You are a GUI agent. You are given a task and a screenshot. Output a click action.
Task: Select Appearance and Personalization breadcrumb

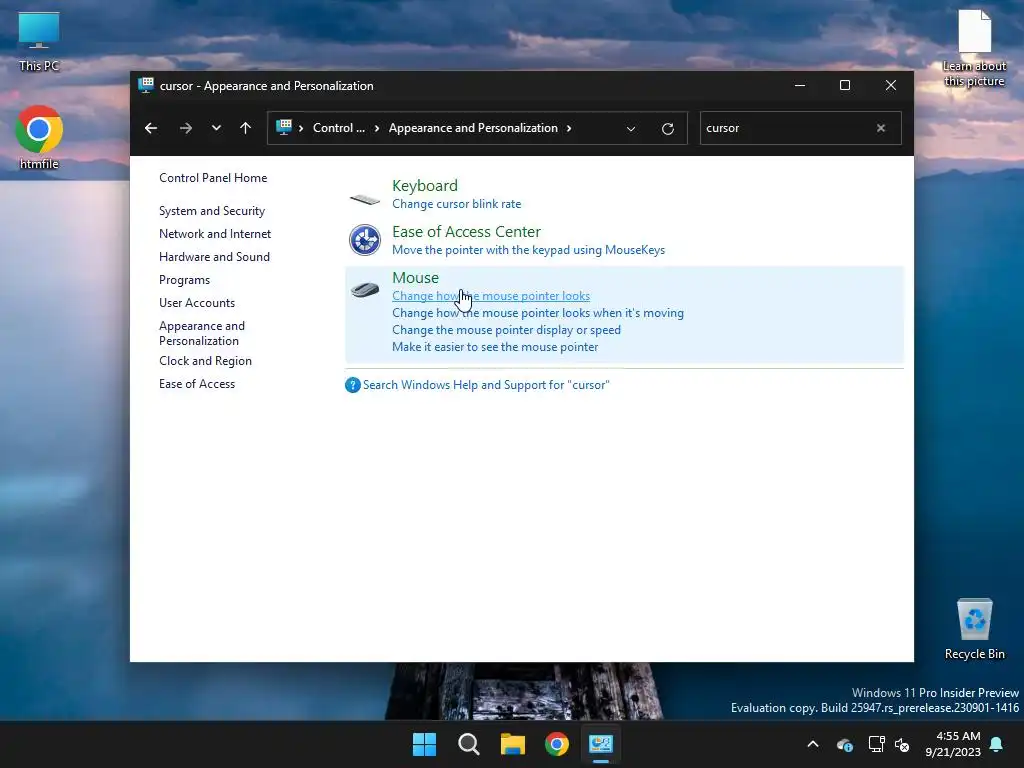(x=473, y=128)
